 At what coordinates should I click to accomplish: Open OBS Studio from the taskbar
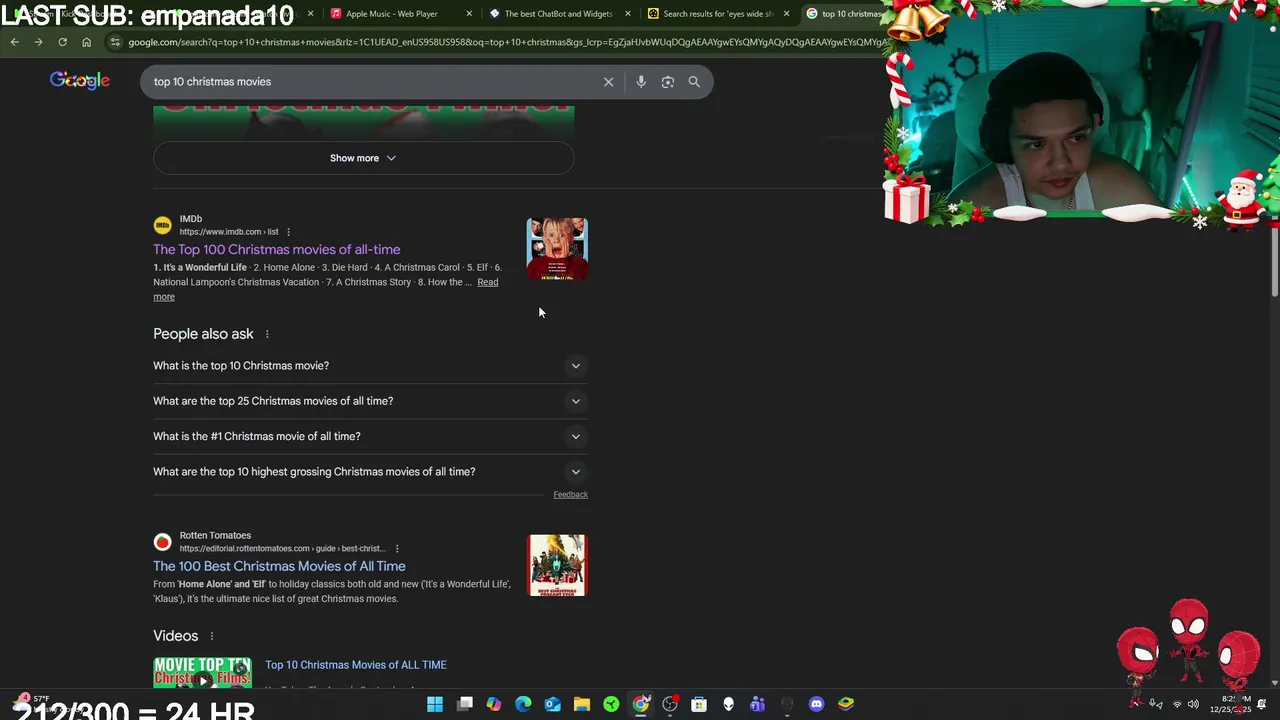coord(670,704)
